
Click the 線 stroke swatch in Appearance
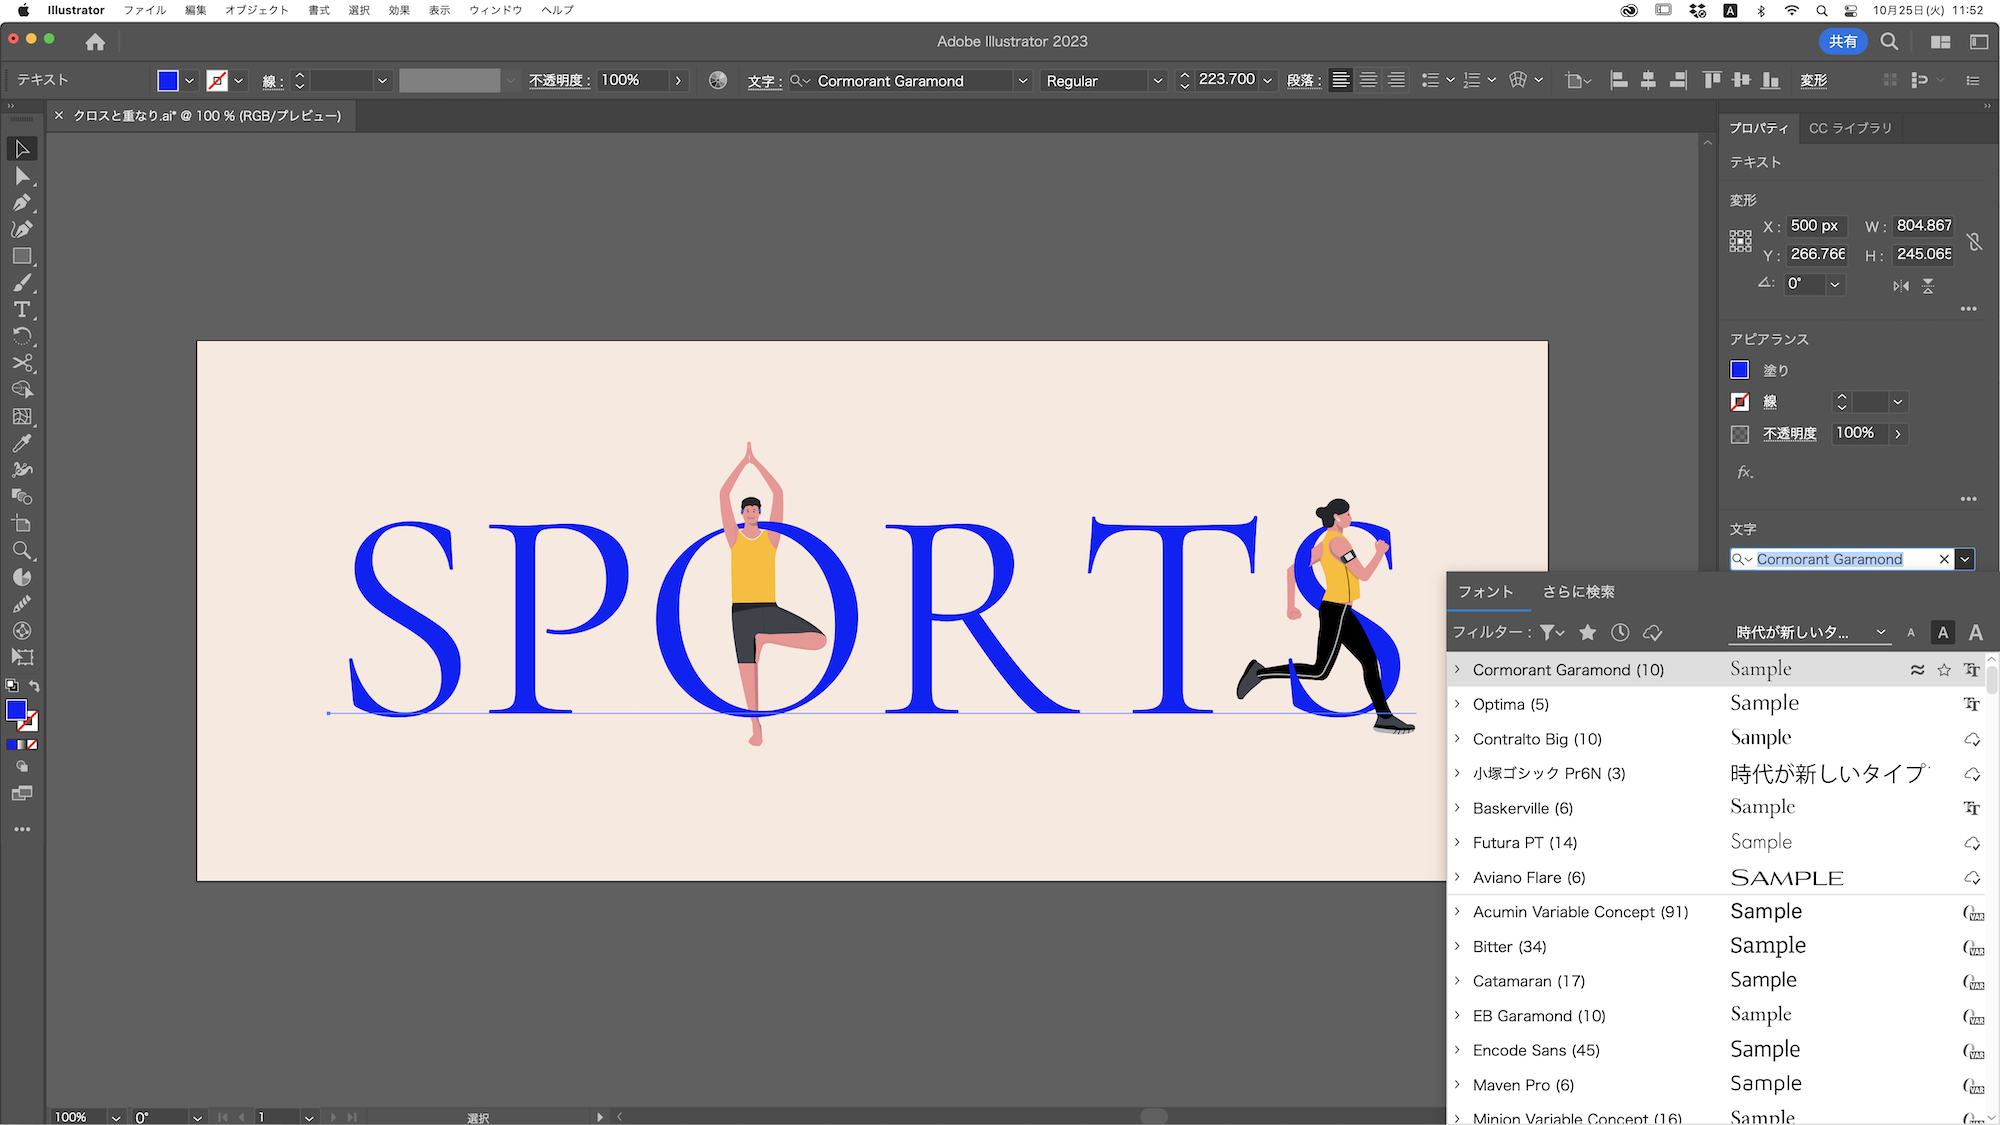coord(1740,402)
